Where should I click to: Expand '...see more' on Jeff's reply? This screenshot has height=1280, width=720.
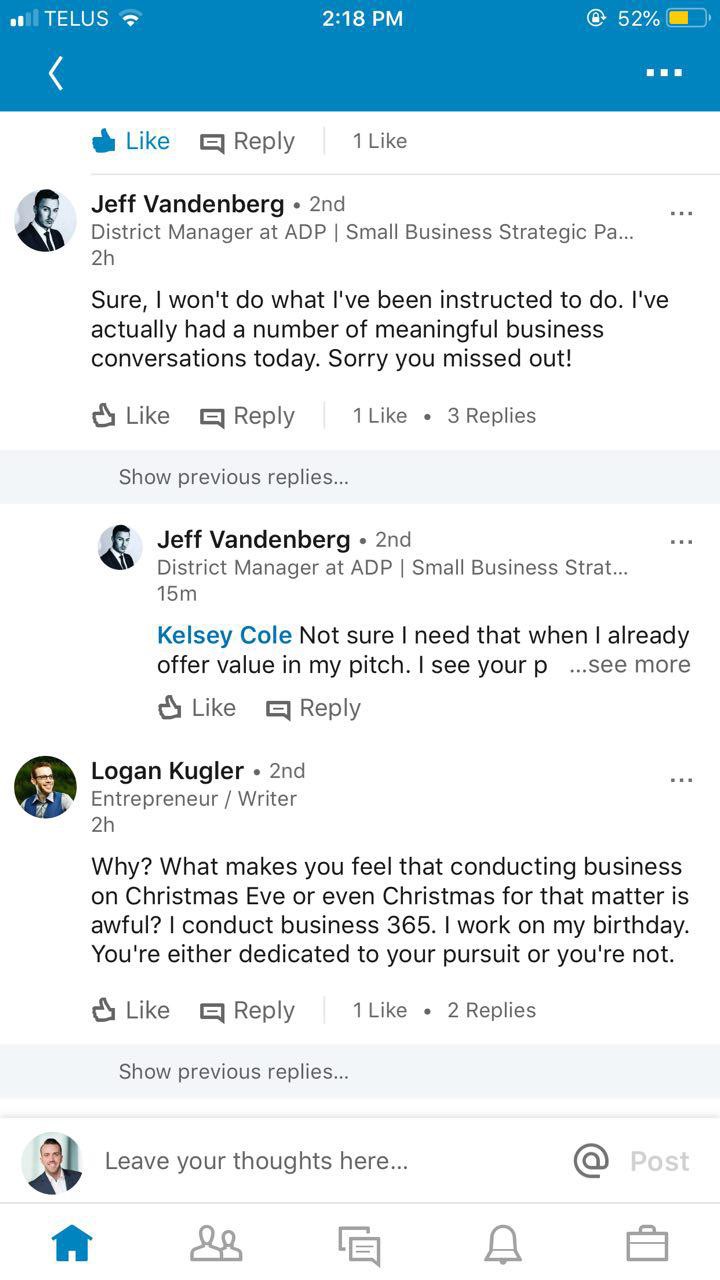click(x=630, y=665)
